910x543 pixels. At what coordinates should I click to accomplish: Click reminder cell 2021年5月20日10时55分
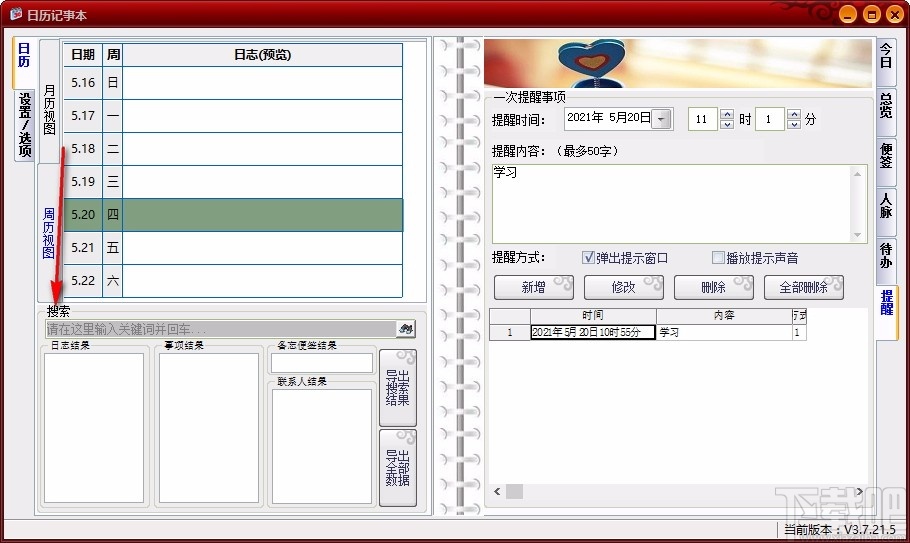coord(593,332)
